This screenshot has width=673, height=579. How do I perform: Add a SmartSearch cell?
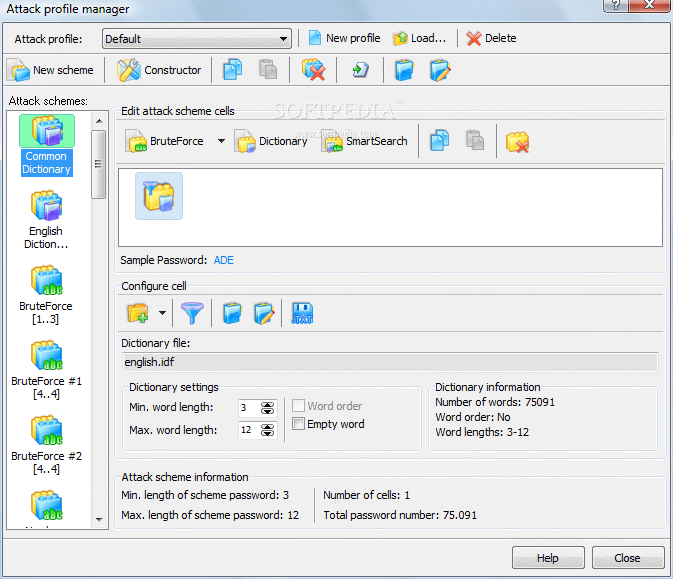[x=364, y=141]
